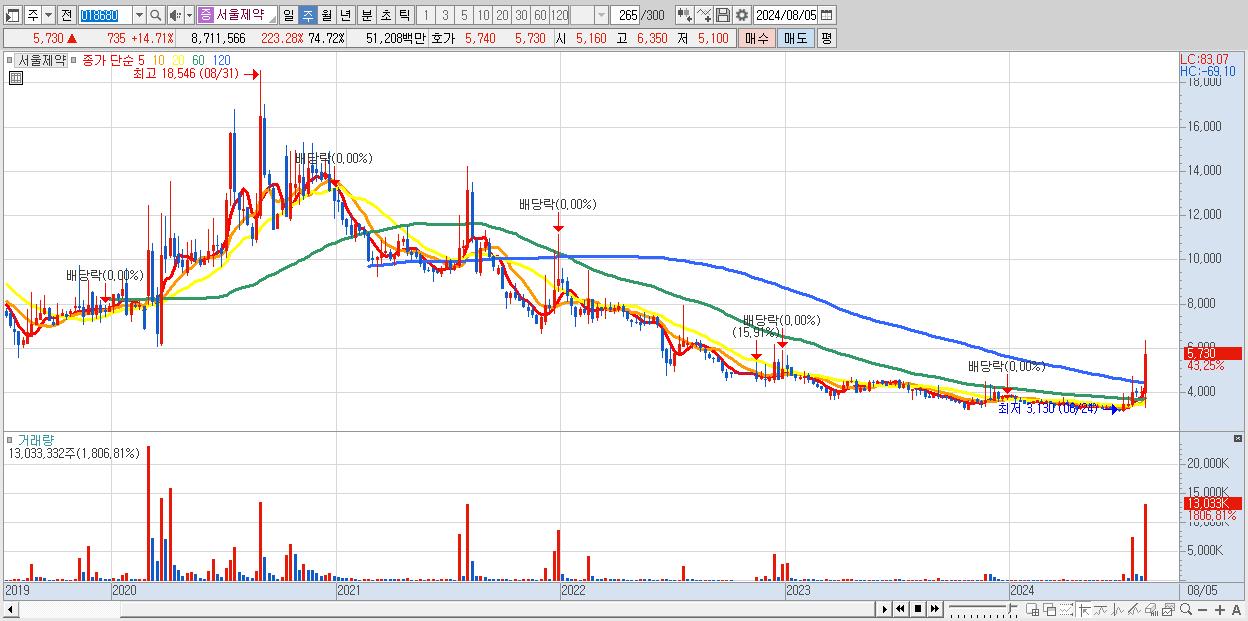Select the 틱 tick period toggle
Image resolution: width=1248 pixels, height=621 pixels.
tap(404, 15)
